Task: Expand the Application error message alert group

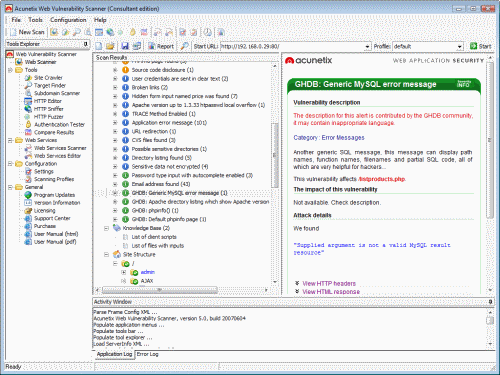Action: coord(115,123)
